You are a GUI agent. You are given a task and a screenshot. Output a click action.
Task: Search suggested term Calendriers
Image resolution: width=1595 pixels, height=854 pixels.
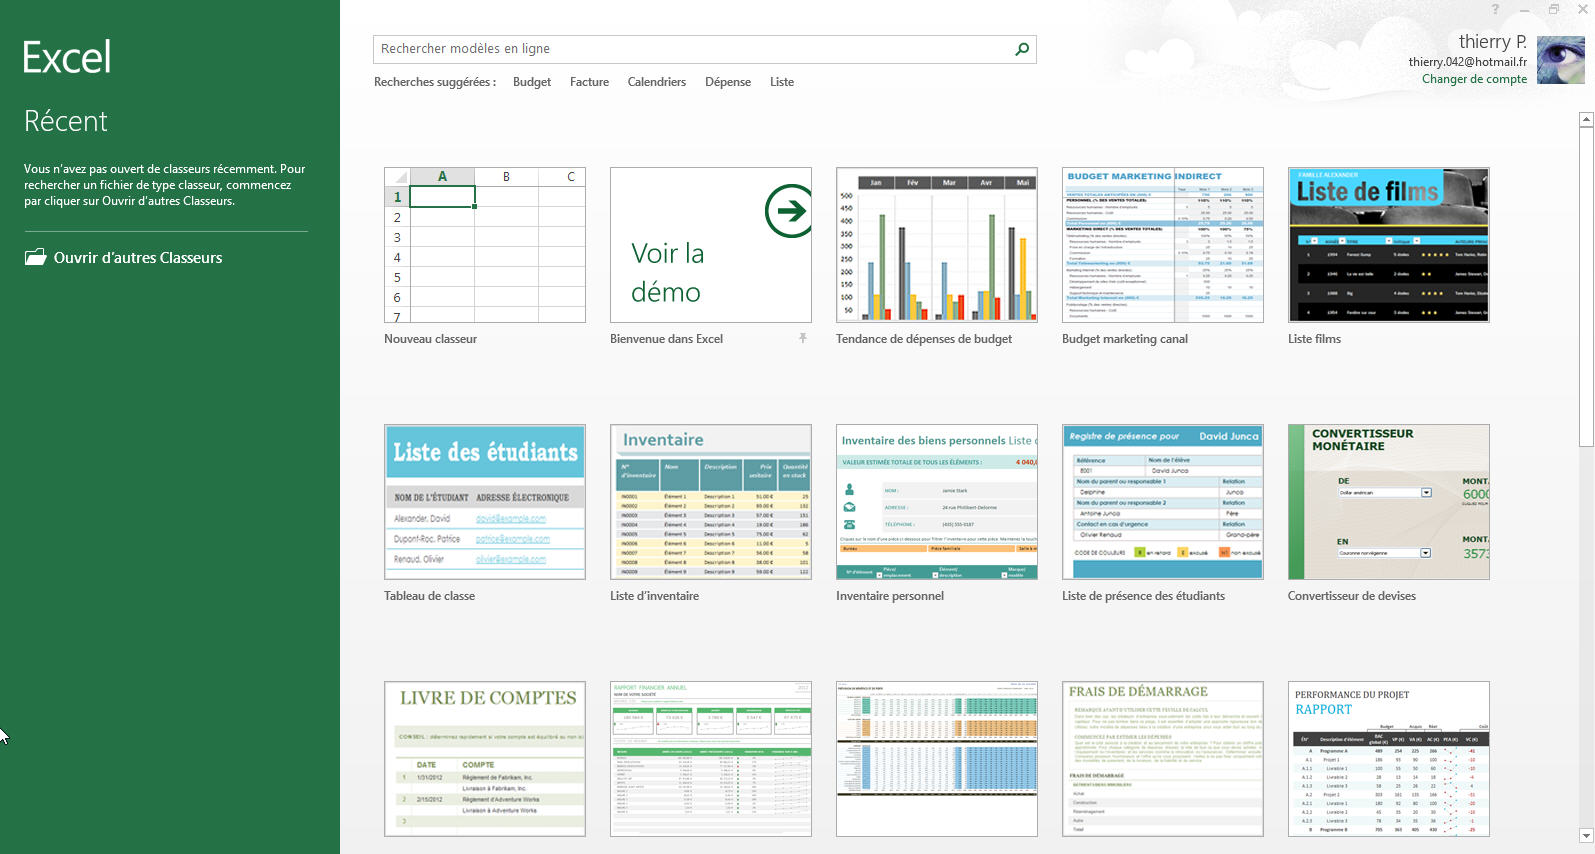tap(657, 82)
